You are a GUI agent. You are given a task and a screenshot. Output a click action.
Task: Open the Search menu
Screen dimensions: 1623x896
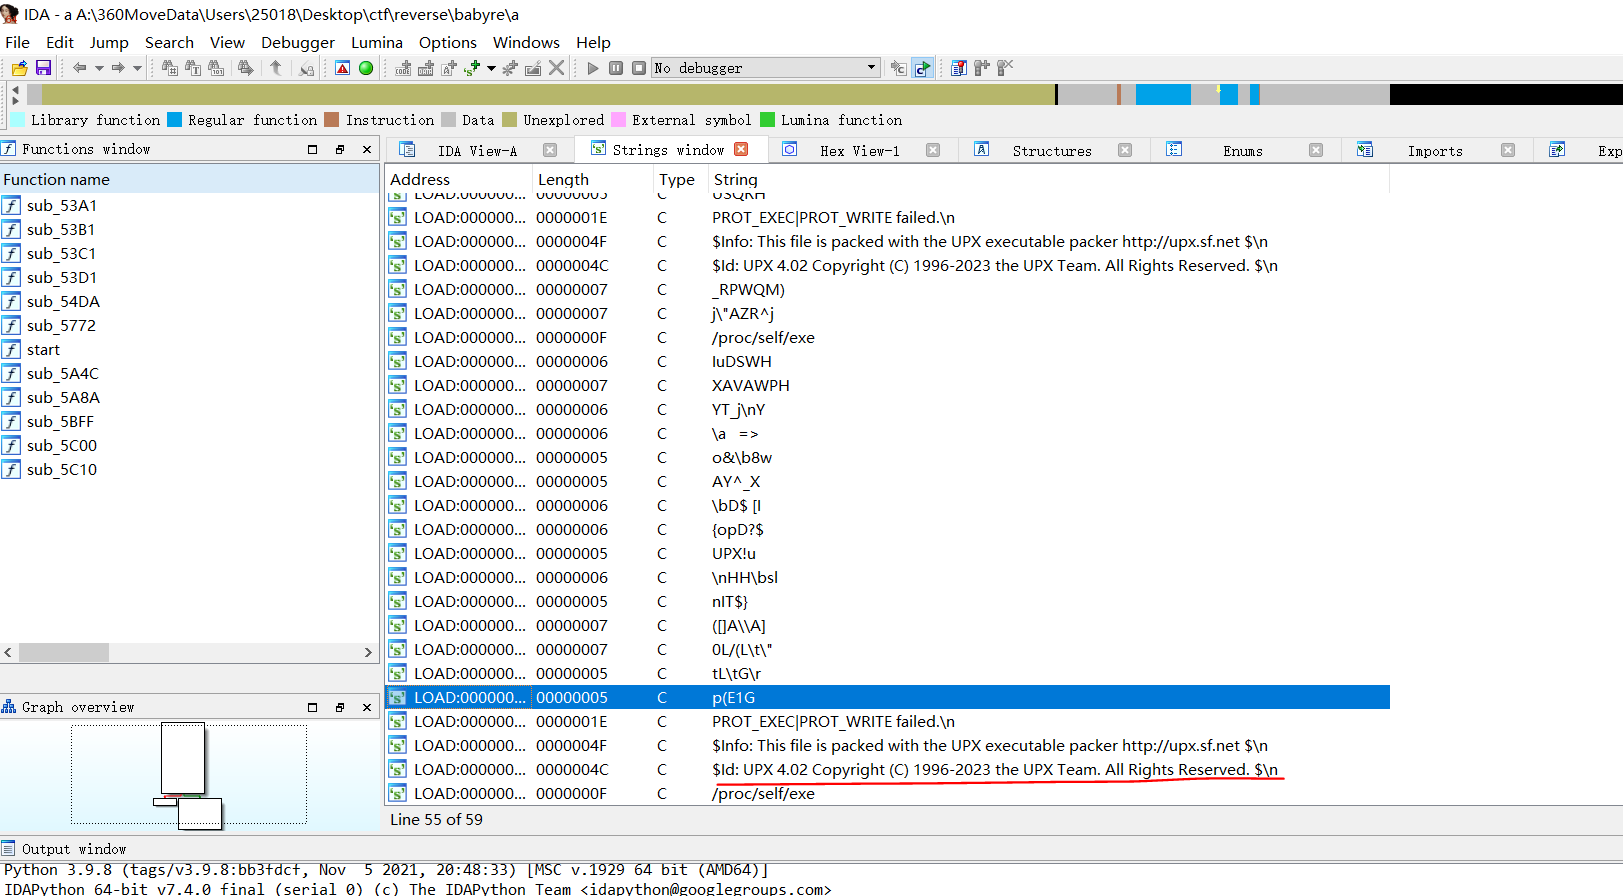tap(169, 42)
